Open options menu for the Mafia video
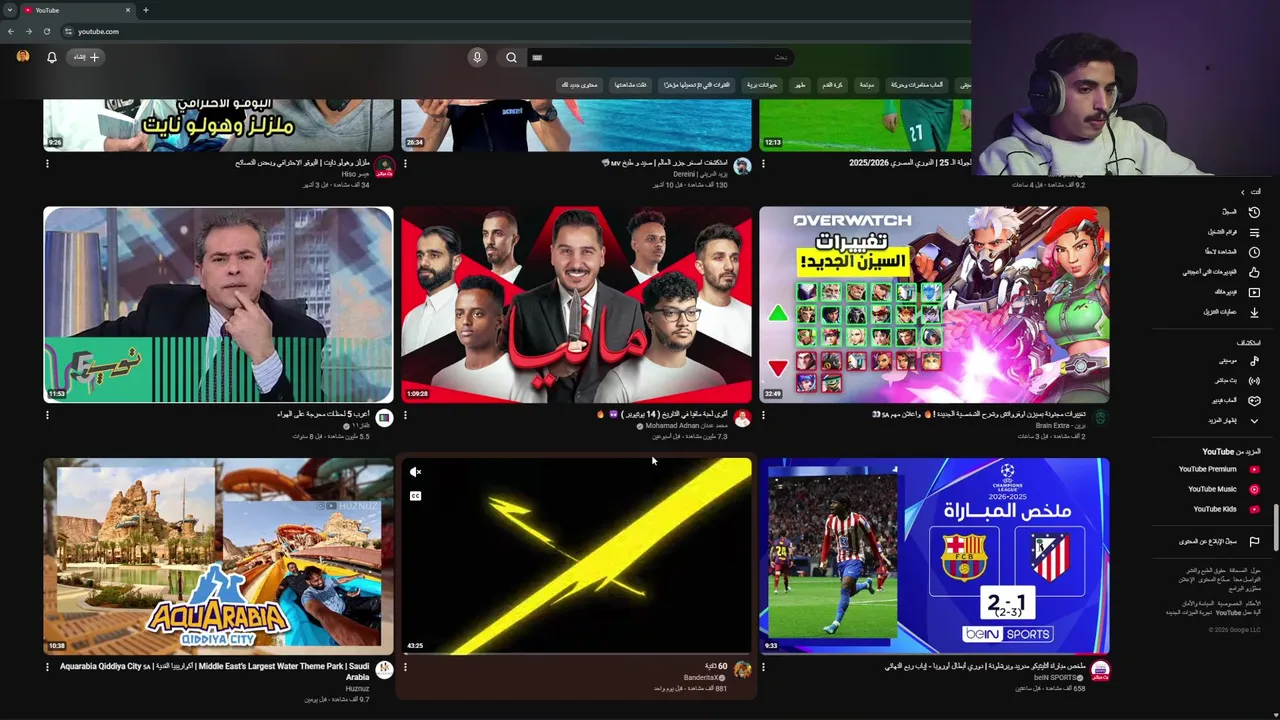The image size is (1280, 720). click(x=405, y=415)
